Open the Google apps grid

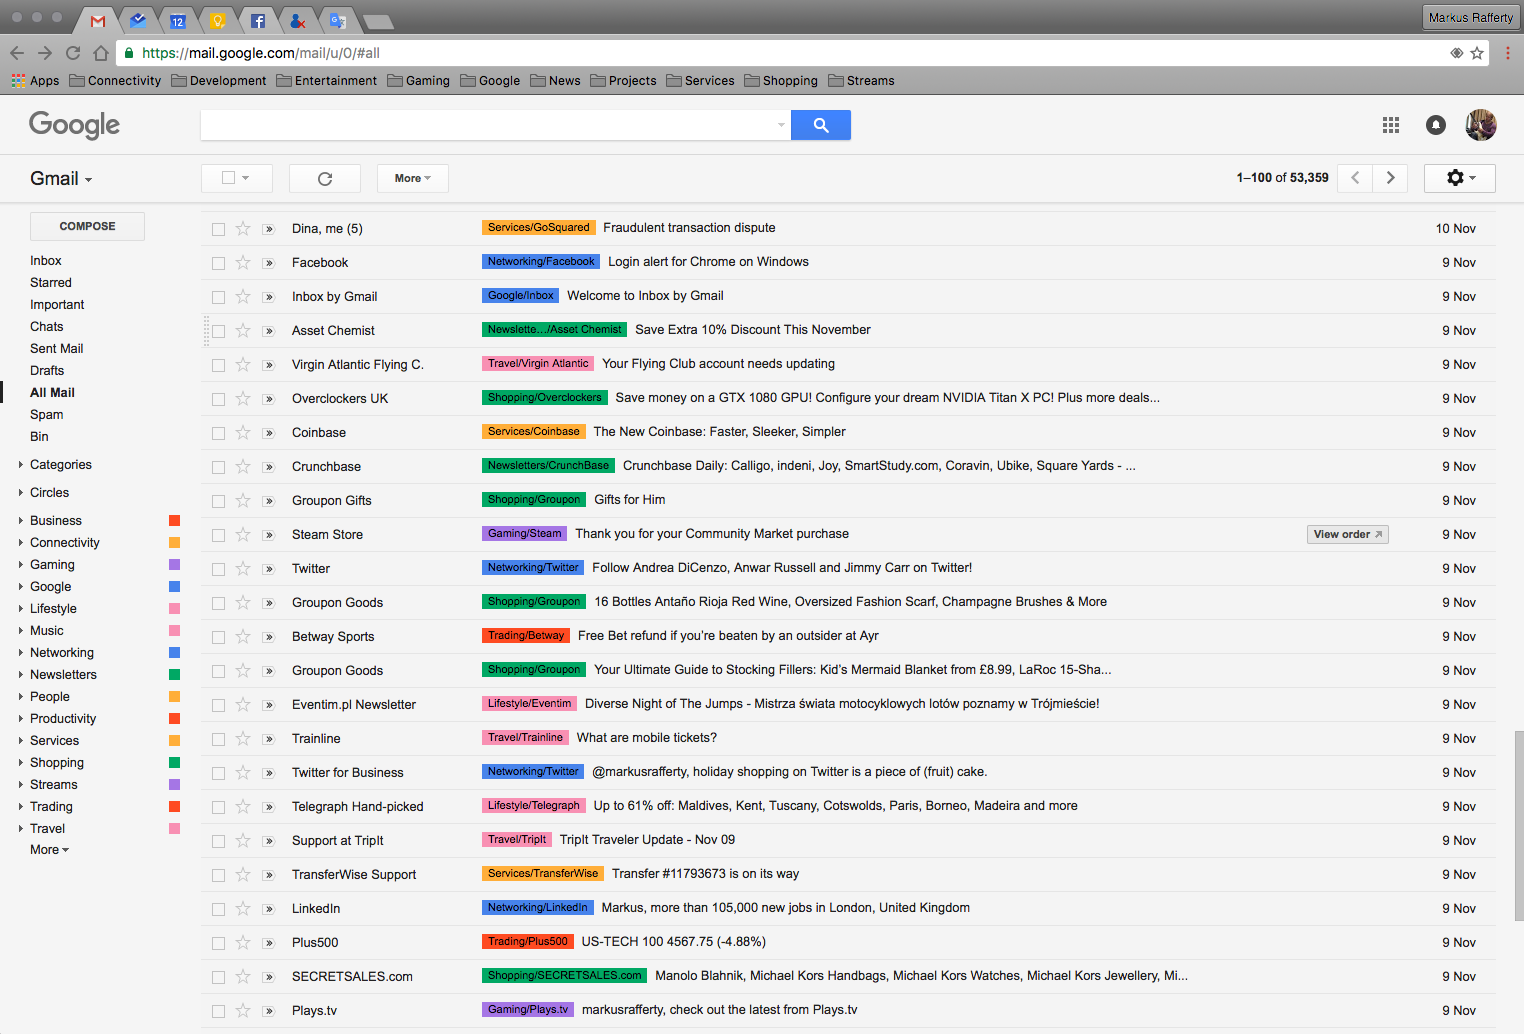click(1390, 125)
